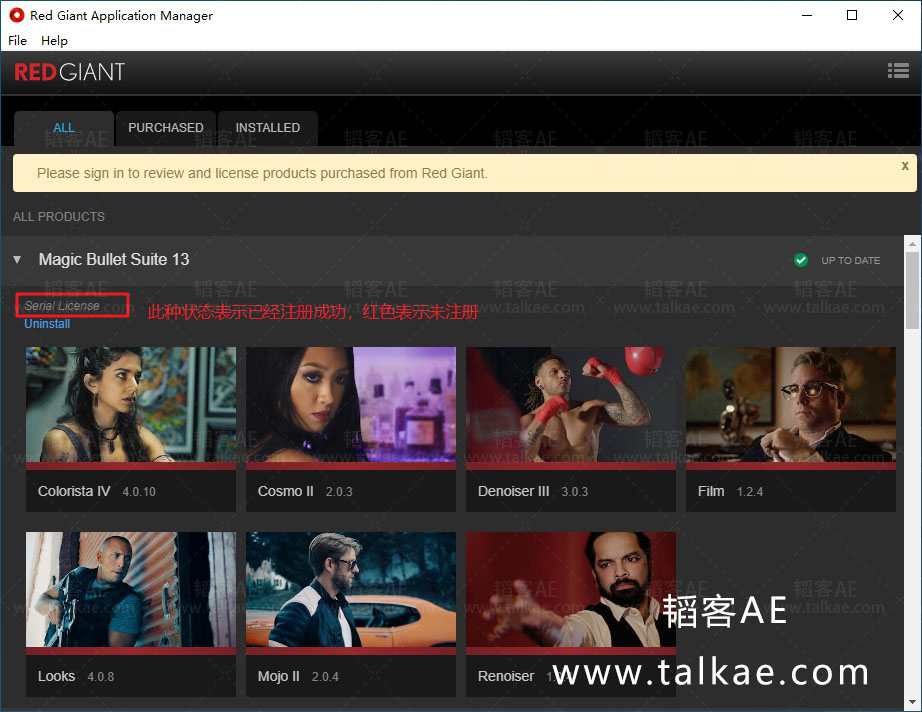Select the Denoiser III thumbnail

(570, 405)
